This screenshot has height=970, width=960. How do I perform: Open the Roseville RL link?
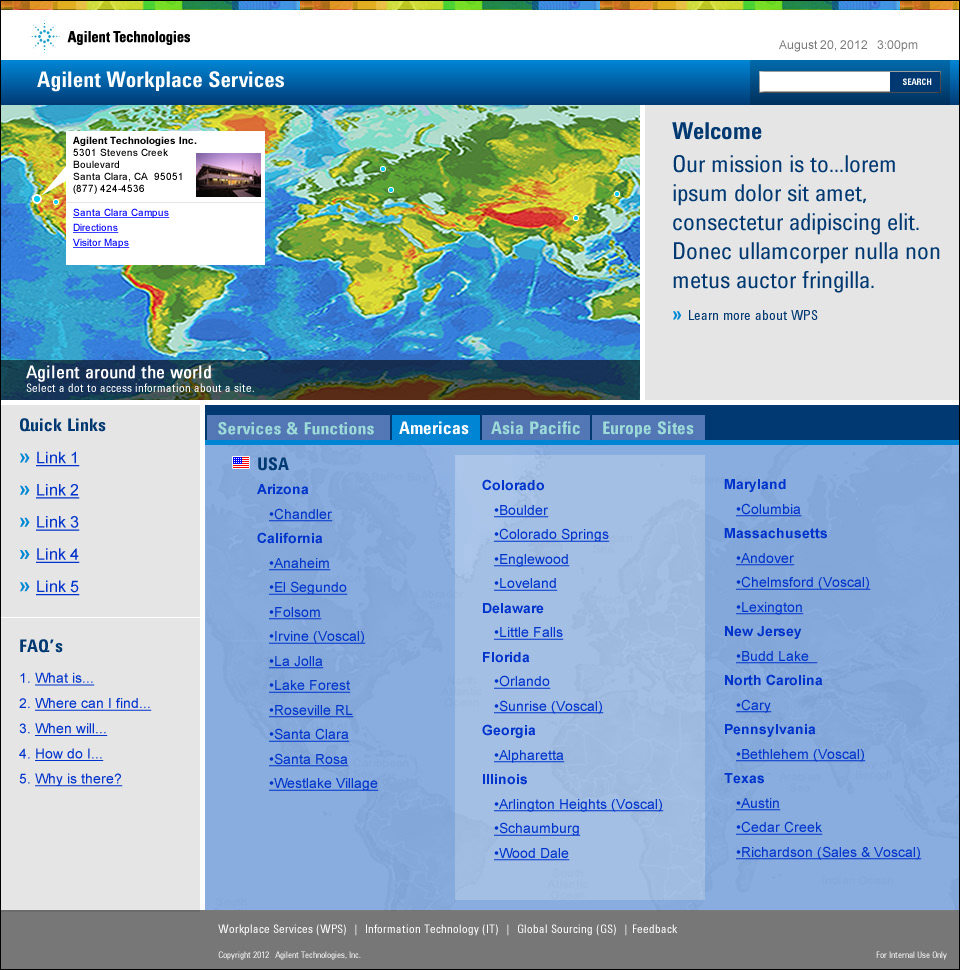(x=311, y=710)
